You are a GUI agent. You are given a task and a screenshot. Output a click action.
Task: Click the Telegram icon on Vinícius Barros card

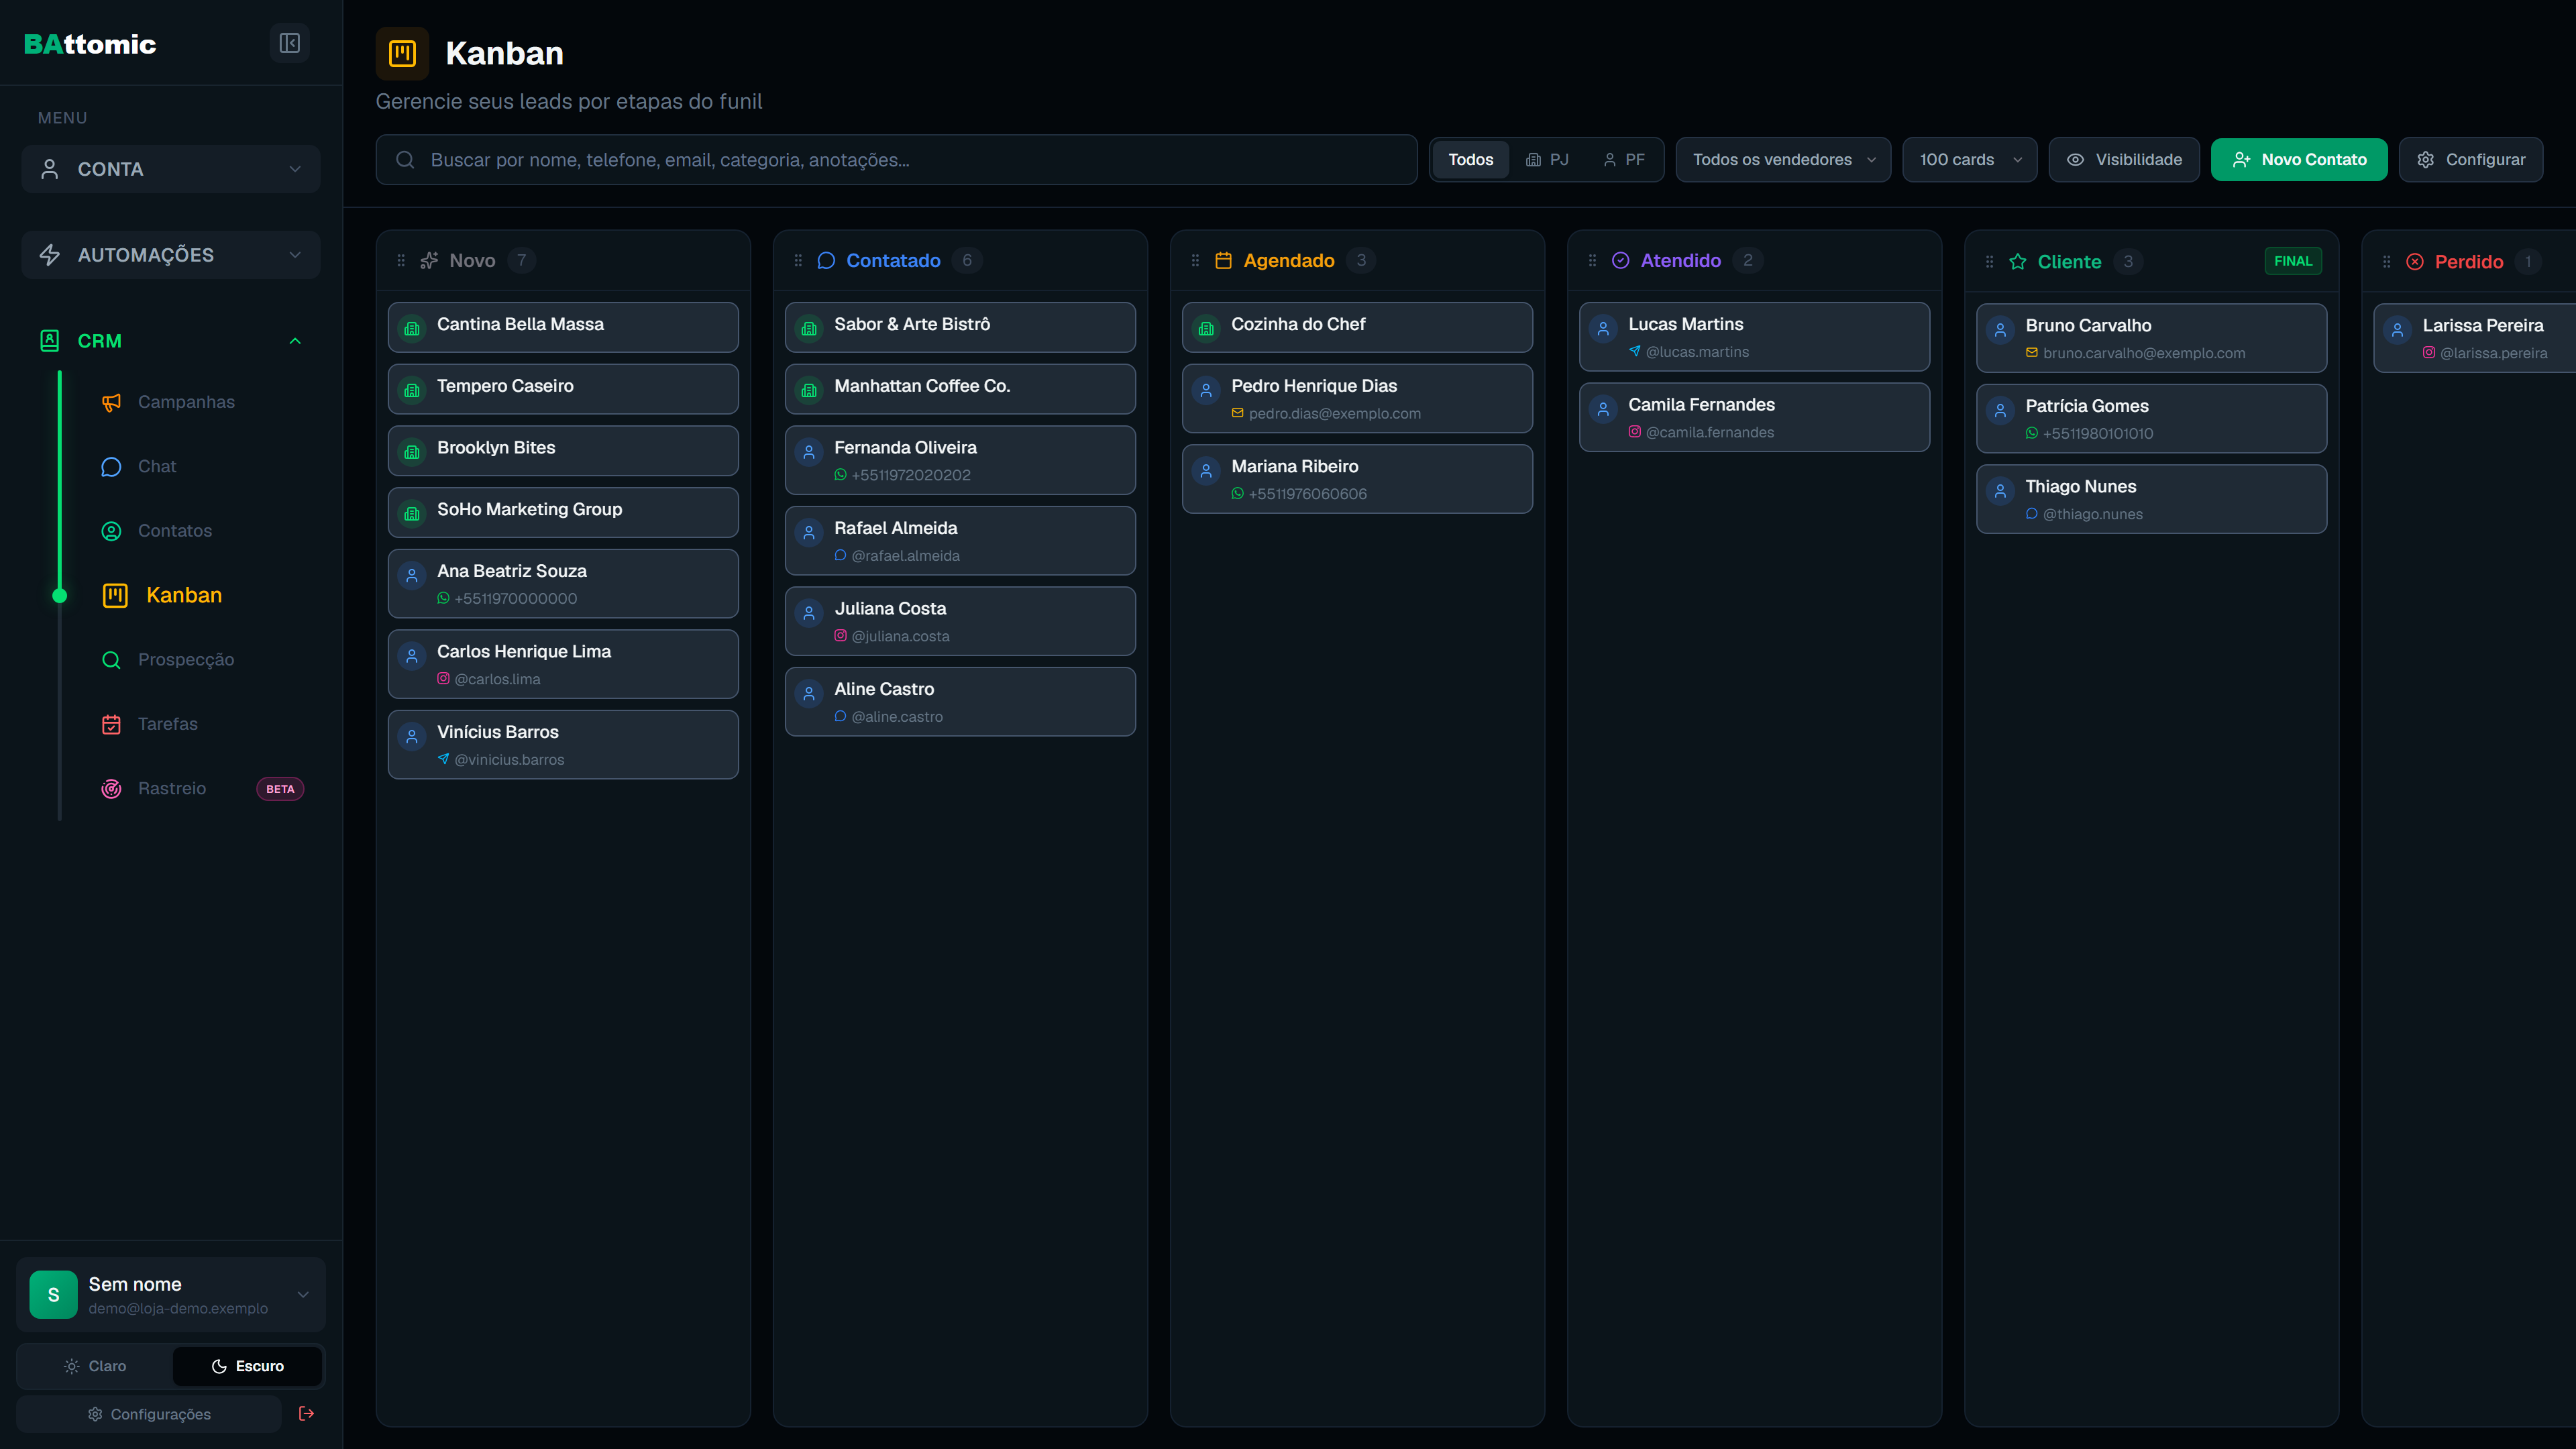(x=443, y=759)
